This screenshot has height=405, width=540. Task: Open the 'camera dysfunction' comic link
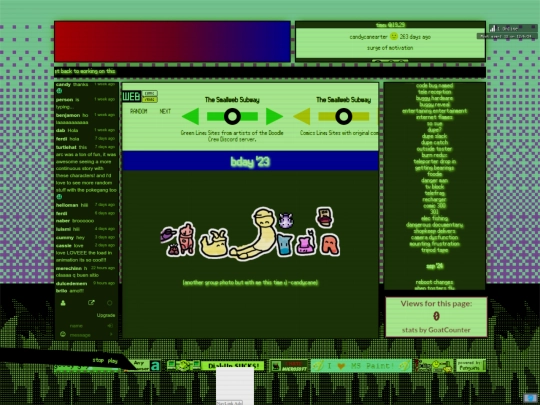click(x=434, y=237)
